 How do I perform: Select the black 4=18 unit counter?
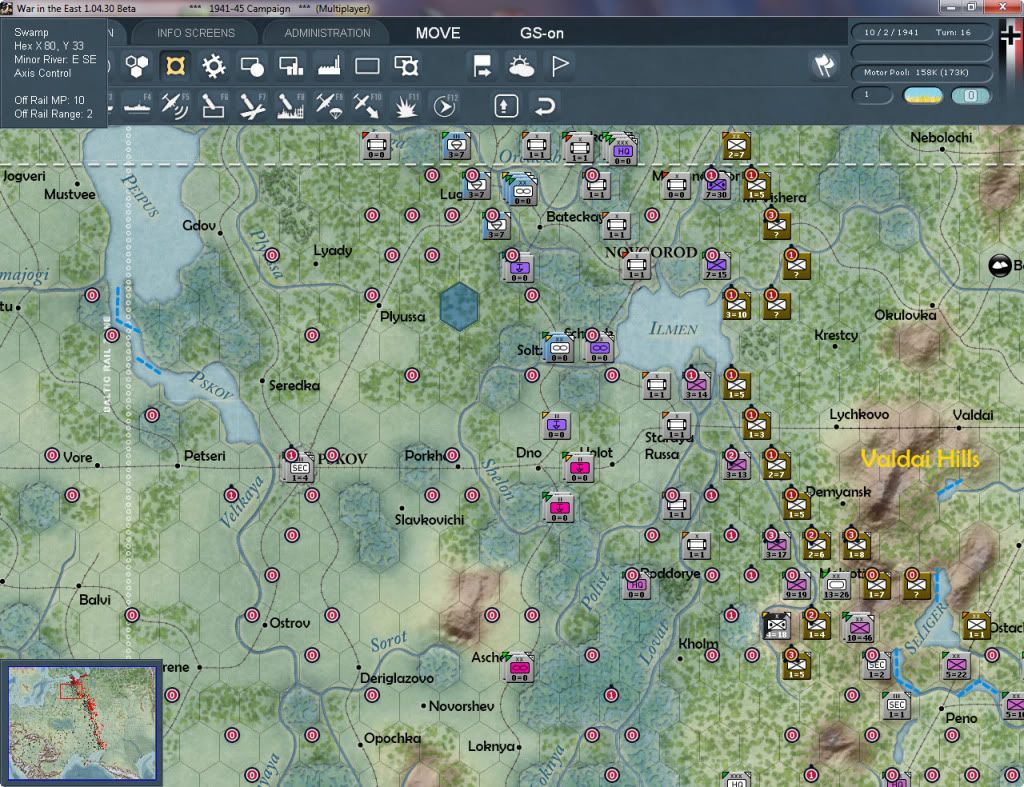(x=776, y=626)
